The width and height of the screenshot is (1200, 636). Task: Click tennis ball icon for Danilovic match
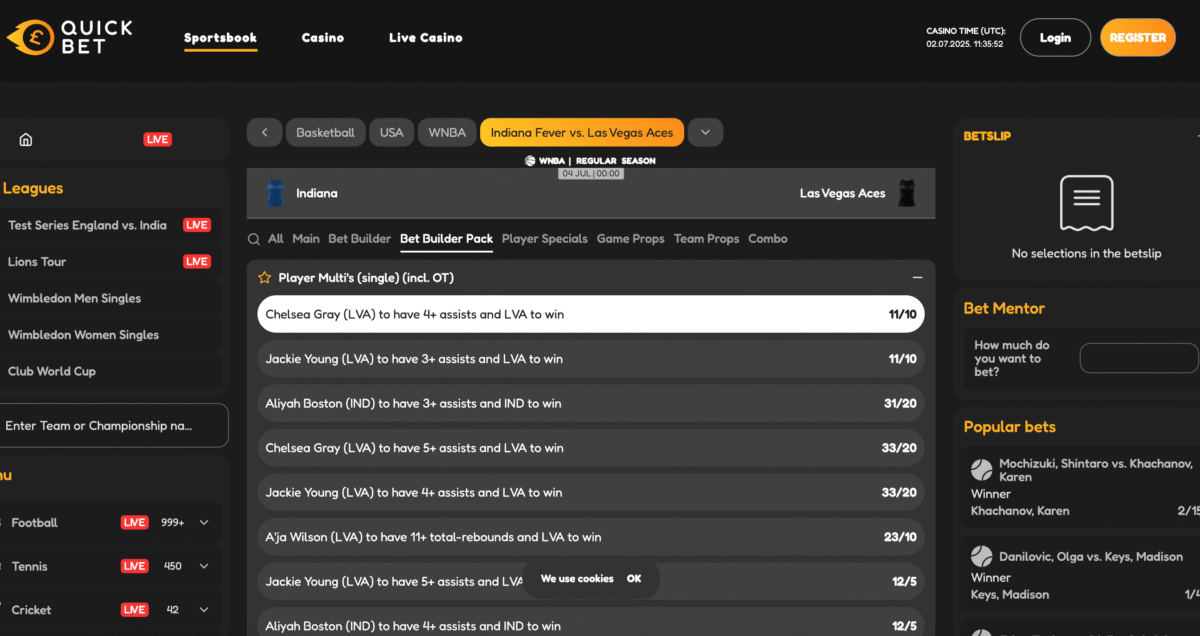point(982,556)
